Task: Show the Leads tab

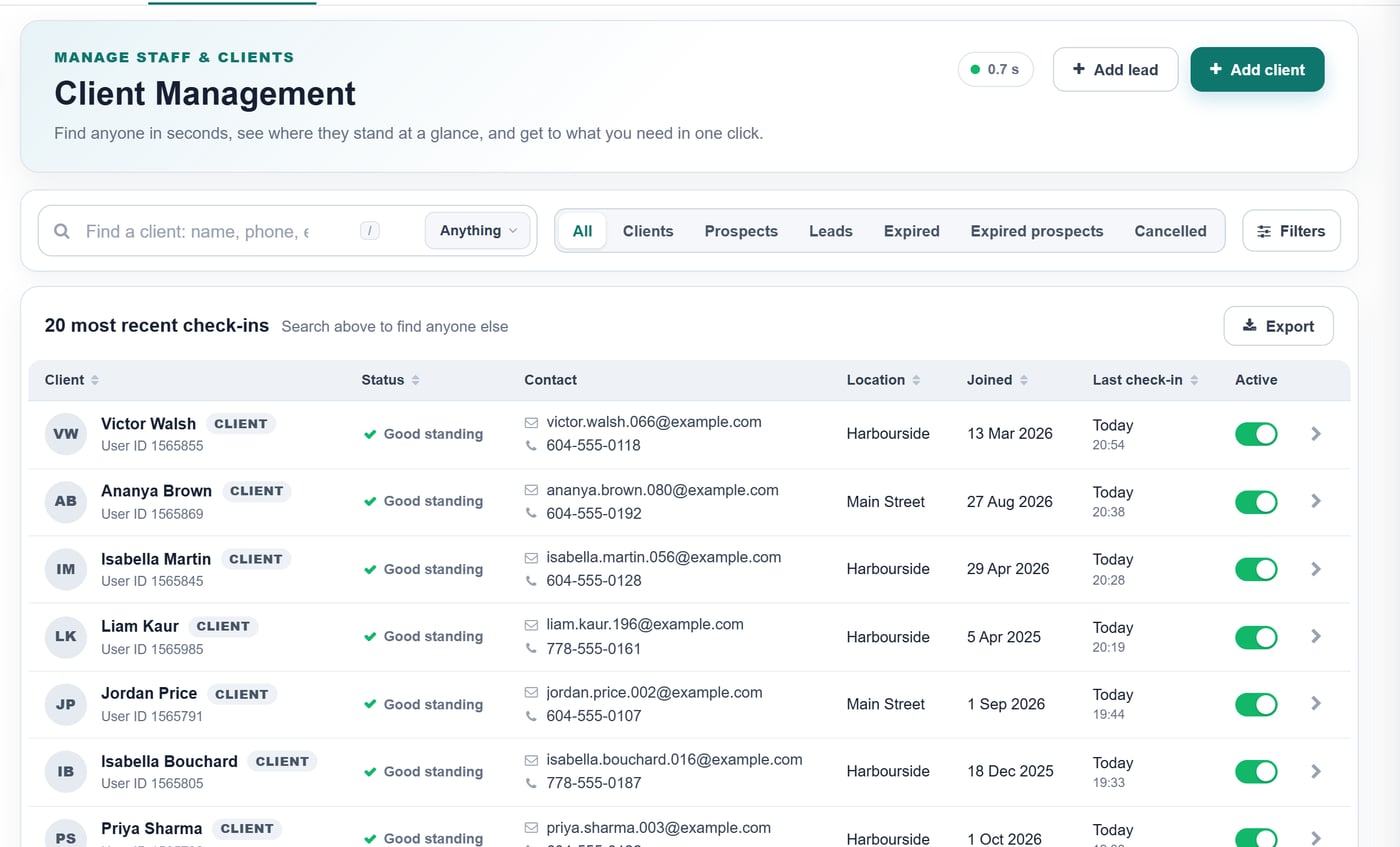Action: pyautogui.click(x=831, y=231)
